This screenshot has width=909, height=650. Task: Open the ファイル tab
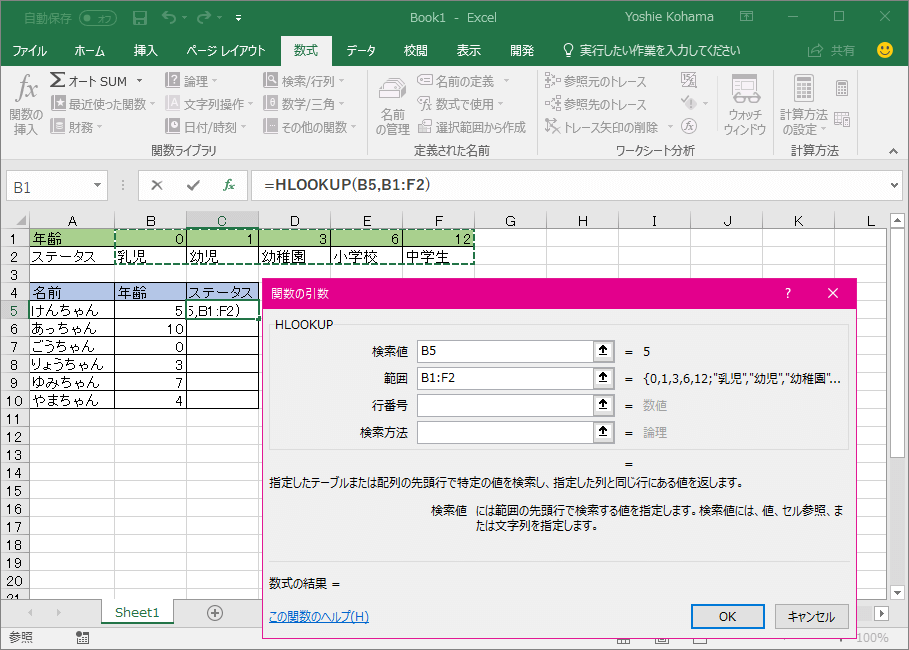pyautogui.click(x=29, y=50)
